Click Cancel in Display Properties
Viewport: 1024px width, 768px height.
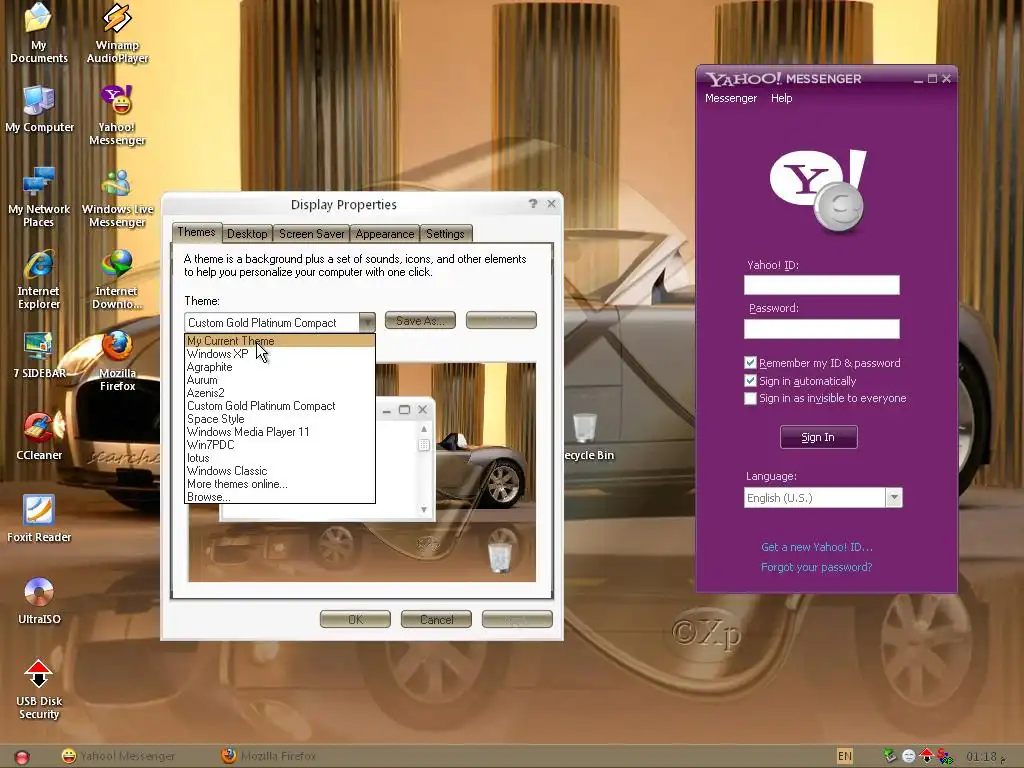[x=436, y=619]
